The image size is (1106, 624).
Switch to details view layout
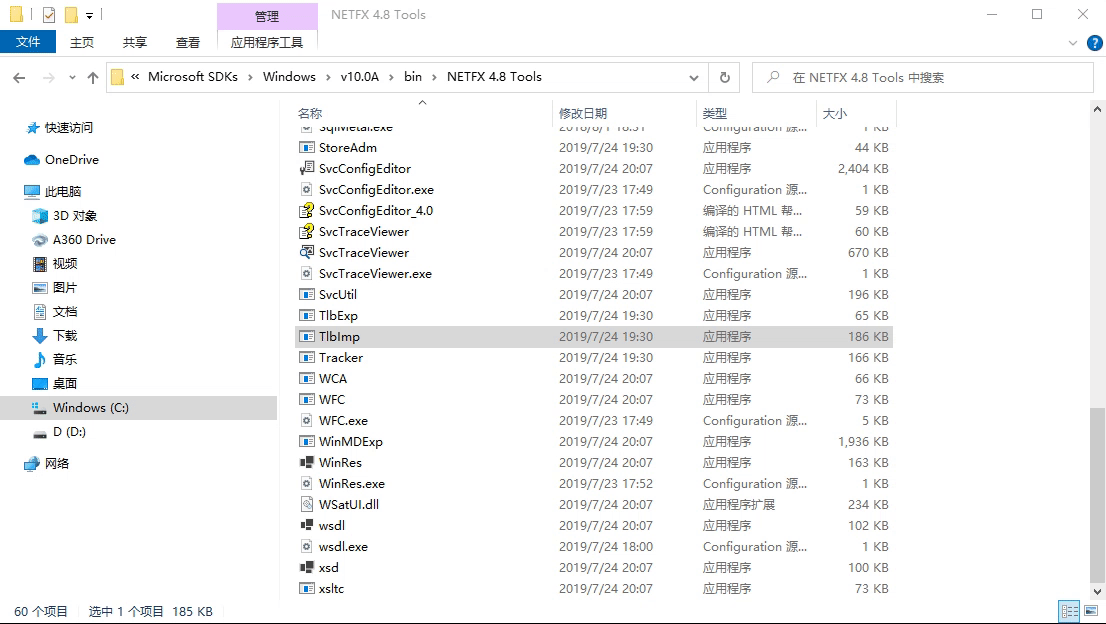click(x=1070, y=611)
